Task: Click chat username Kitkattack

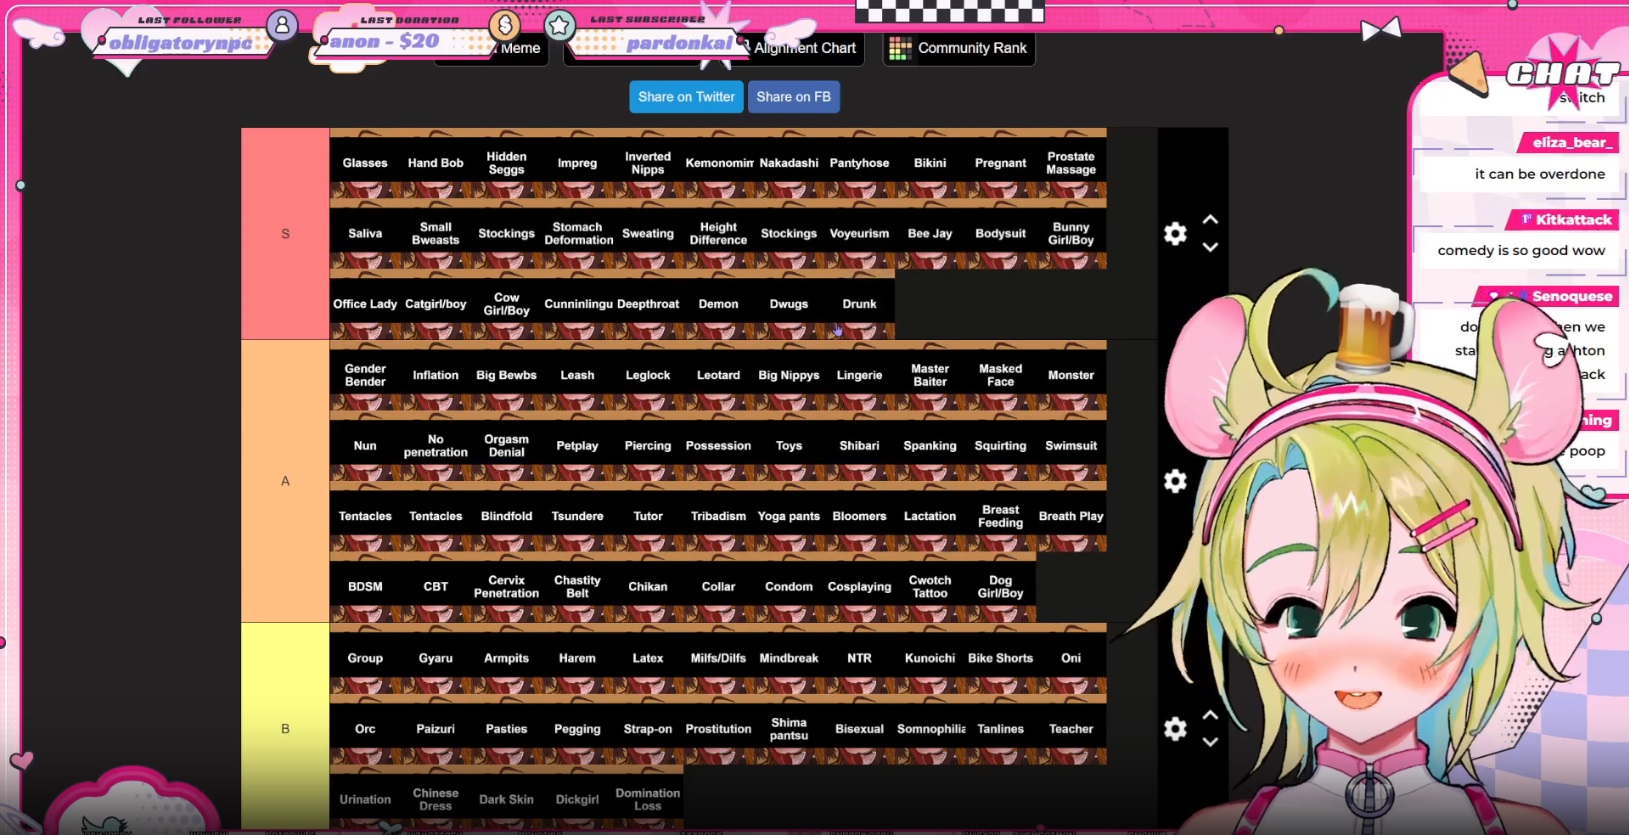Action: (1573, 219)
